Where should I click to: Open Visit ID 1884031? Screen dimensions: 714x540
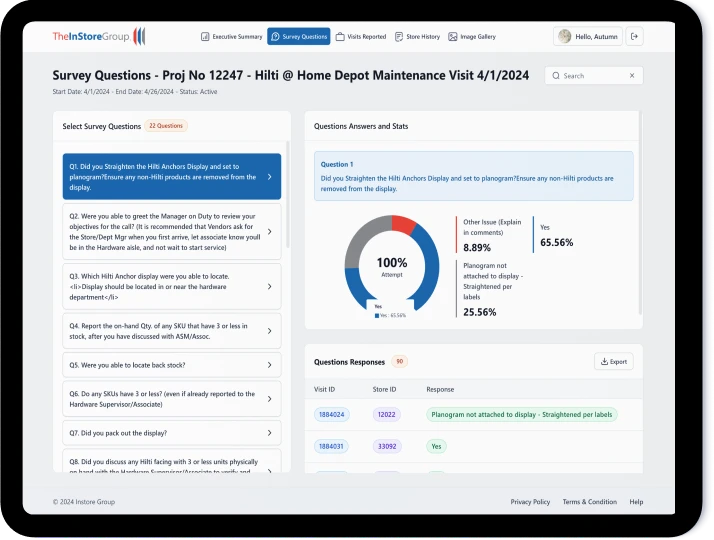[331, 446]
